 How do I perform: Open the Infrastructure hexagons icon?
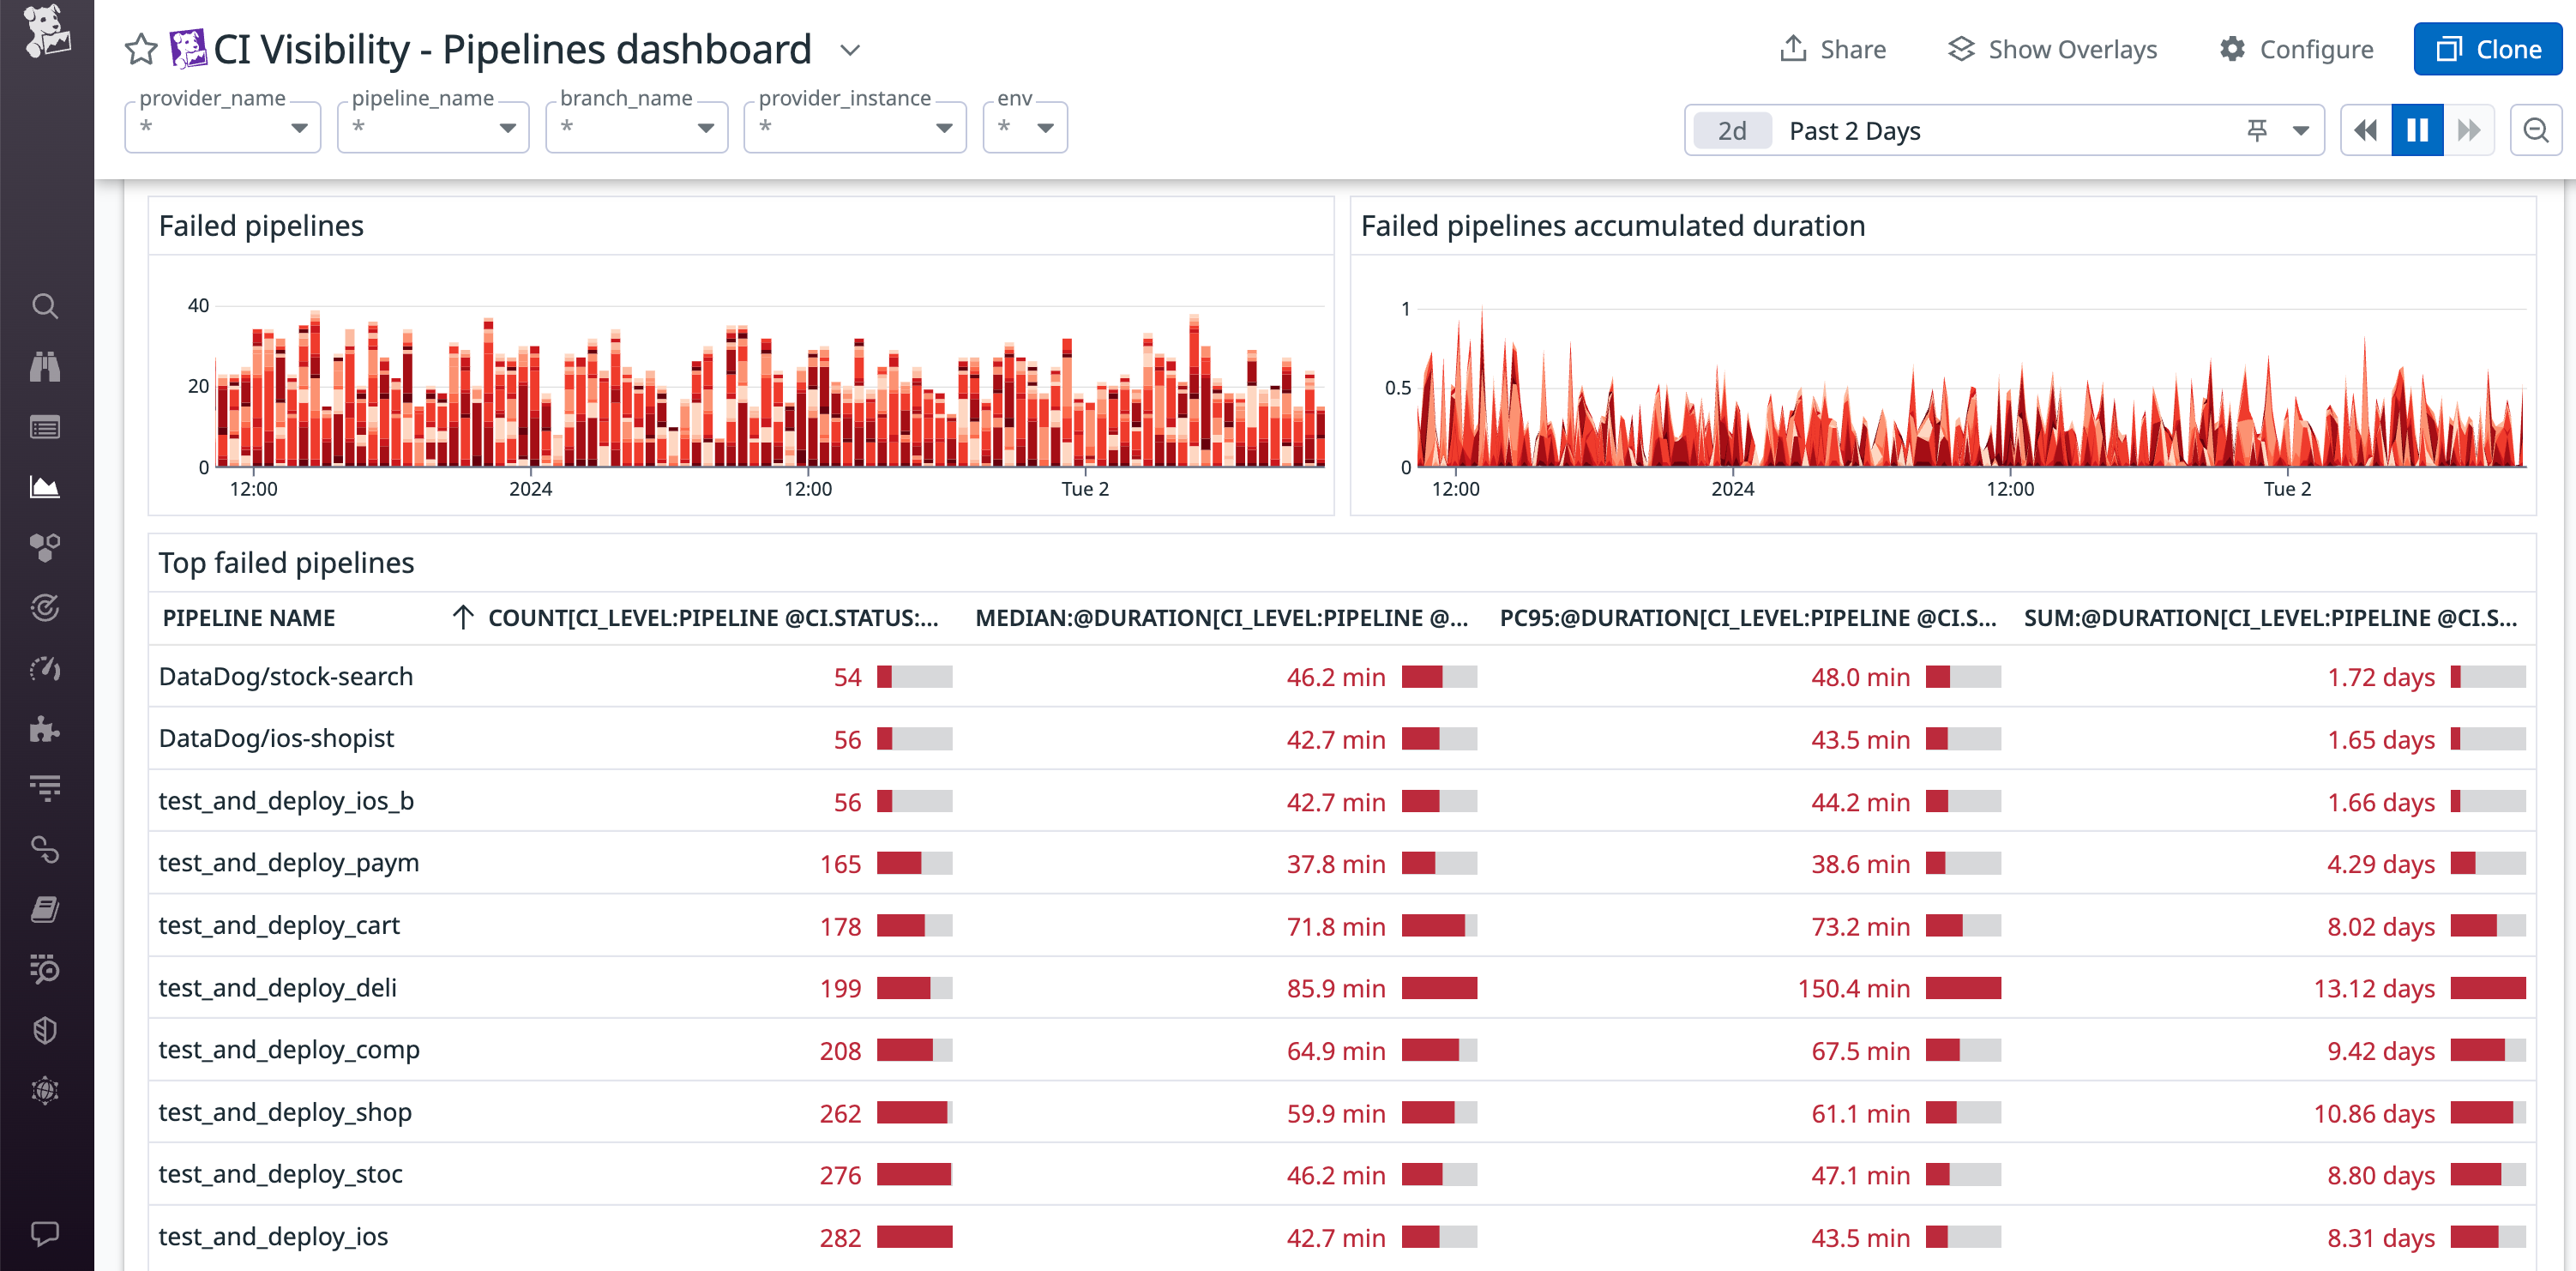45,547
